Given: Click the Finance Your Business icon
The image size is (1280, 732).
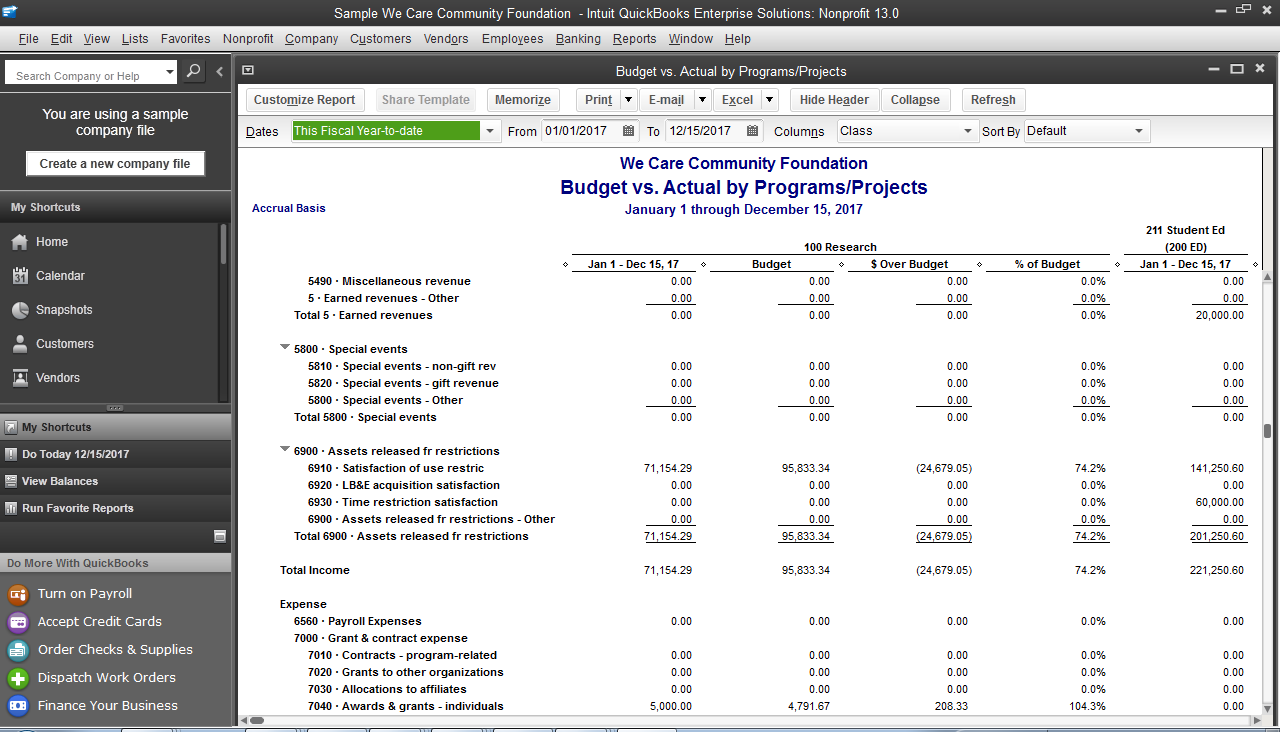Looking at the screenshot, I should pos(18,706).
